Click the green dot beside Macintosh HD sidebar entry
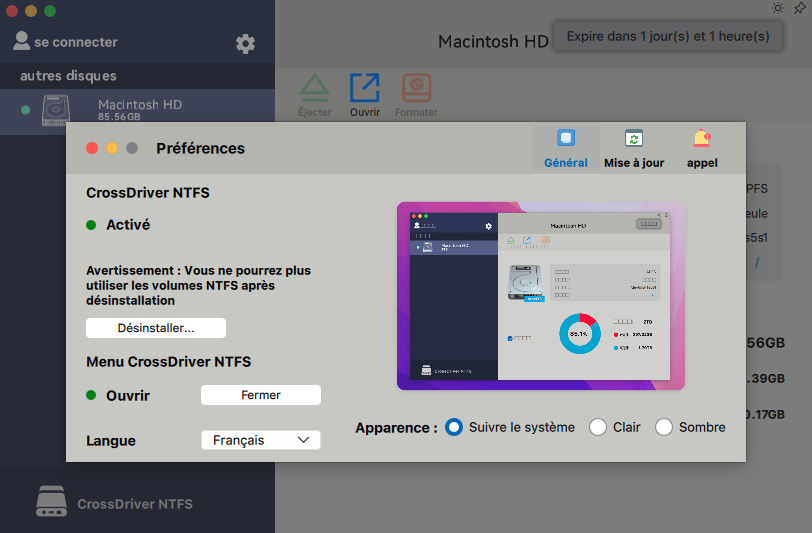The width and height of the screenshot is (812, 533). [25, 110]
